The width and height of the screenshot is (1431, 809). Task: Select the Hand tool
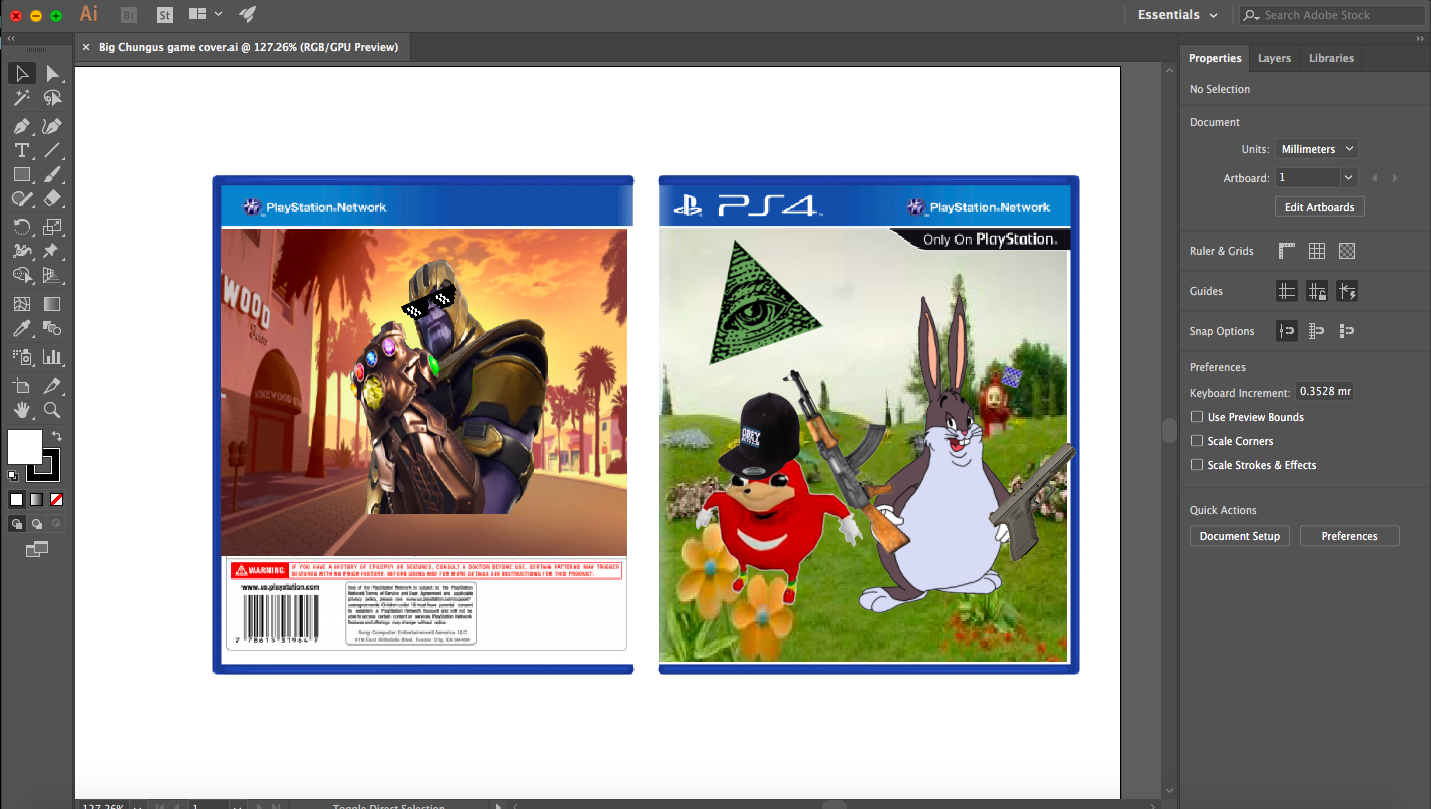(21, 410)
